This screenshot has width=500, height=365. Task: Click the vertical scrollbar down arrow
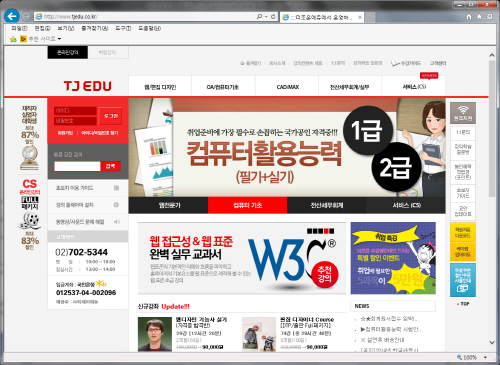tap(492, 342)
